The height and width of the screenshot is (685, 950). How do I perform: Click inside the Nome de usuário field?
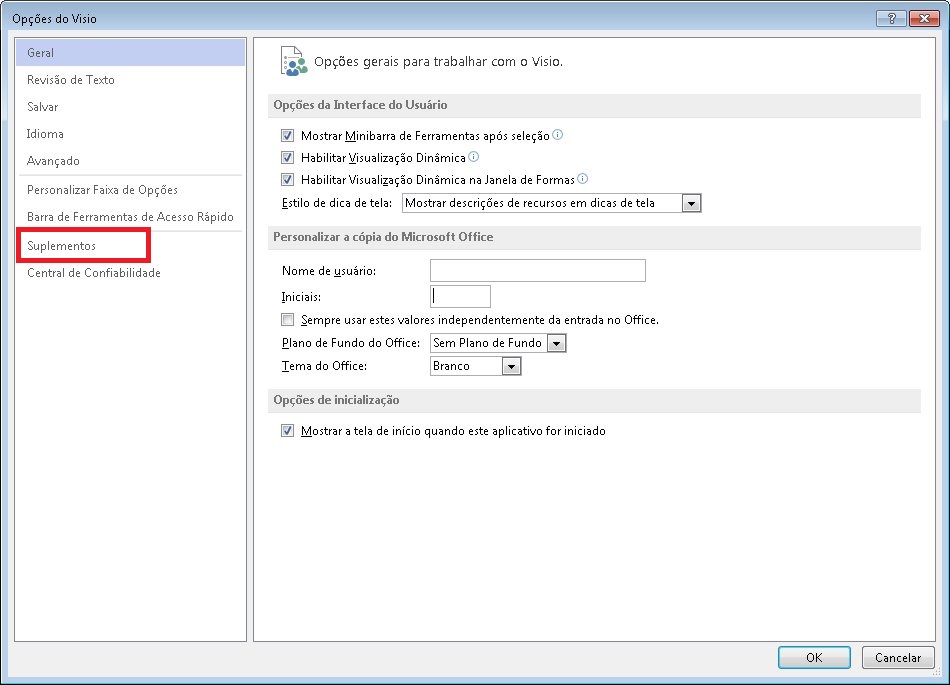tap(537, 270)
